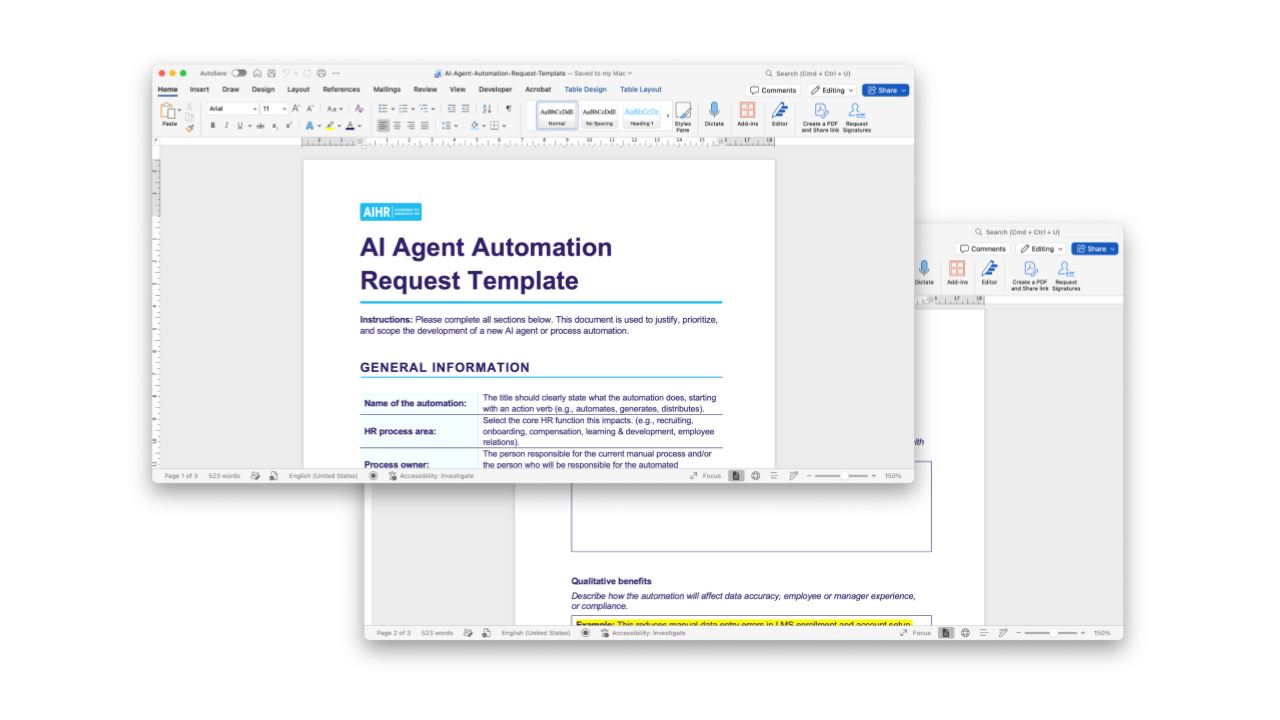Align text left

pyautogui.click(x=383, y=126)
